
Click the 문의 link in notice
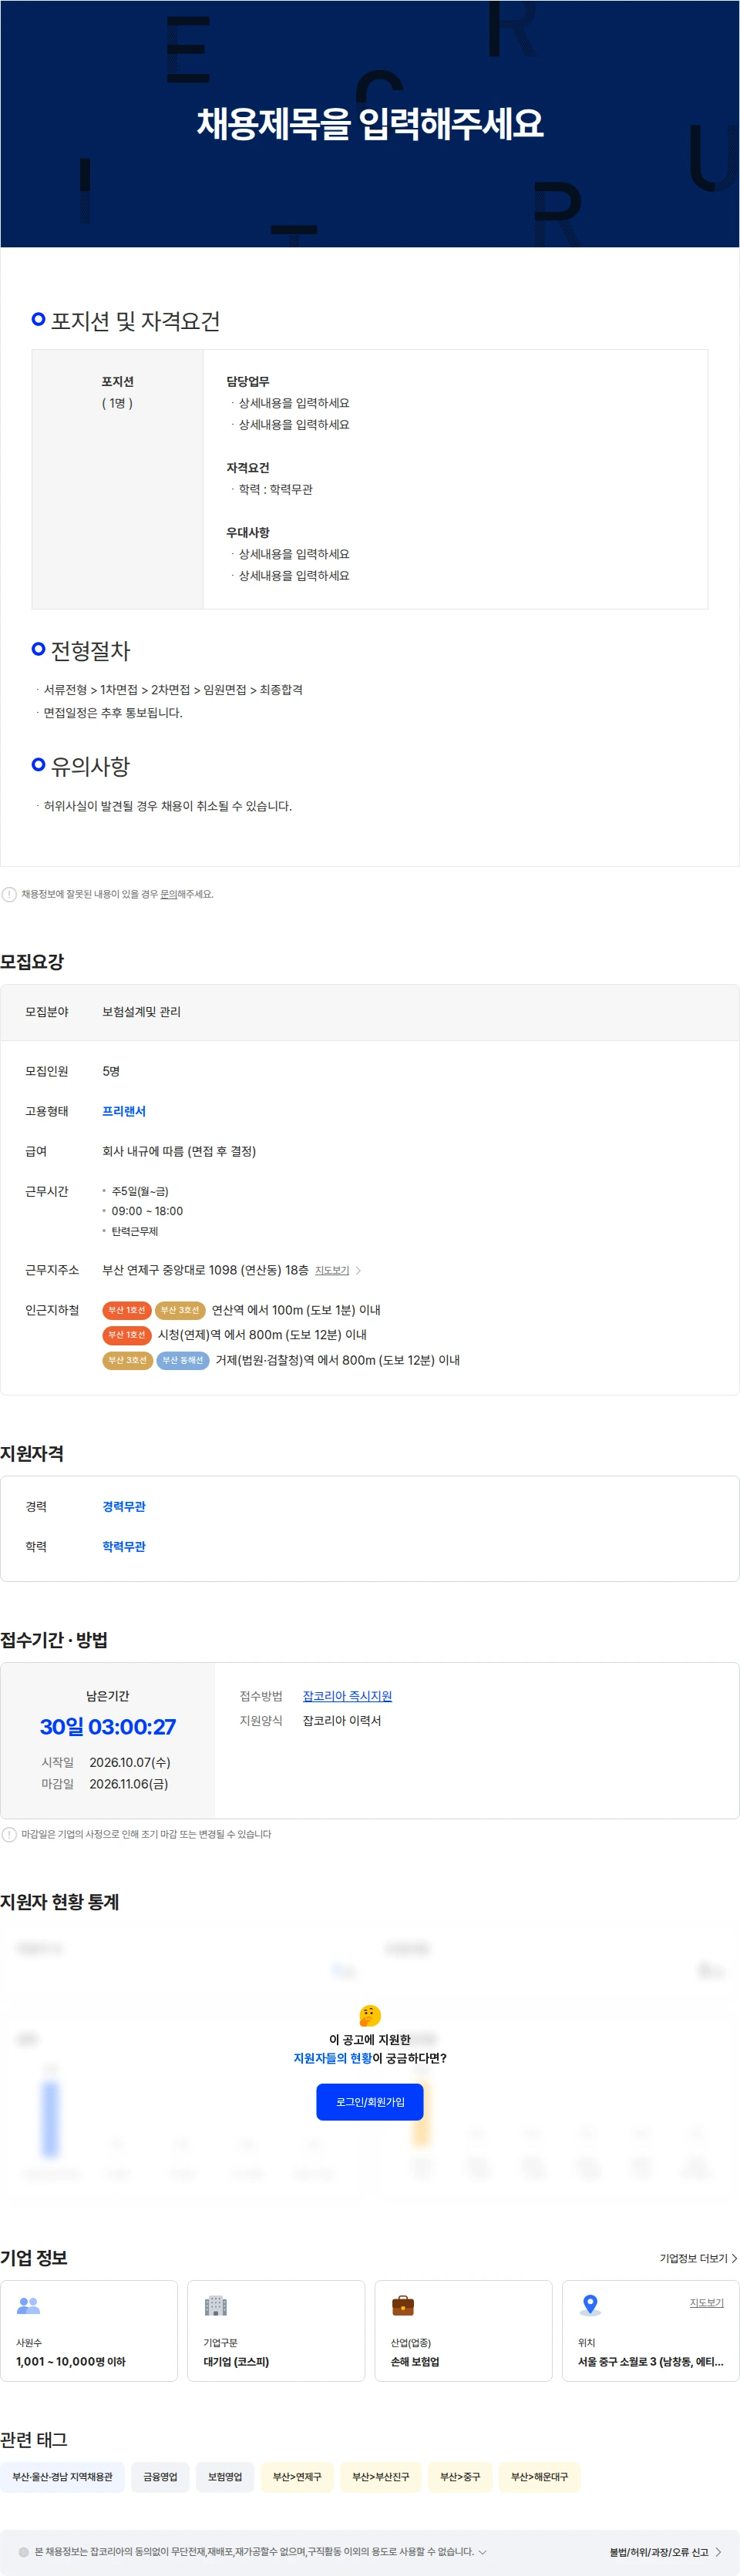point(168,894)
